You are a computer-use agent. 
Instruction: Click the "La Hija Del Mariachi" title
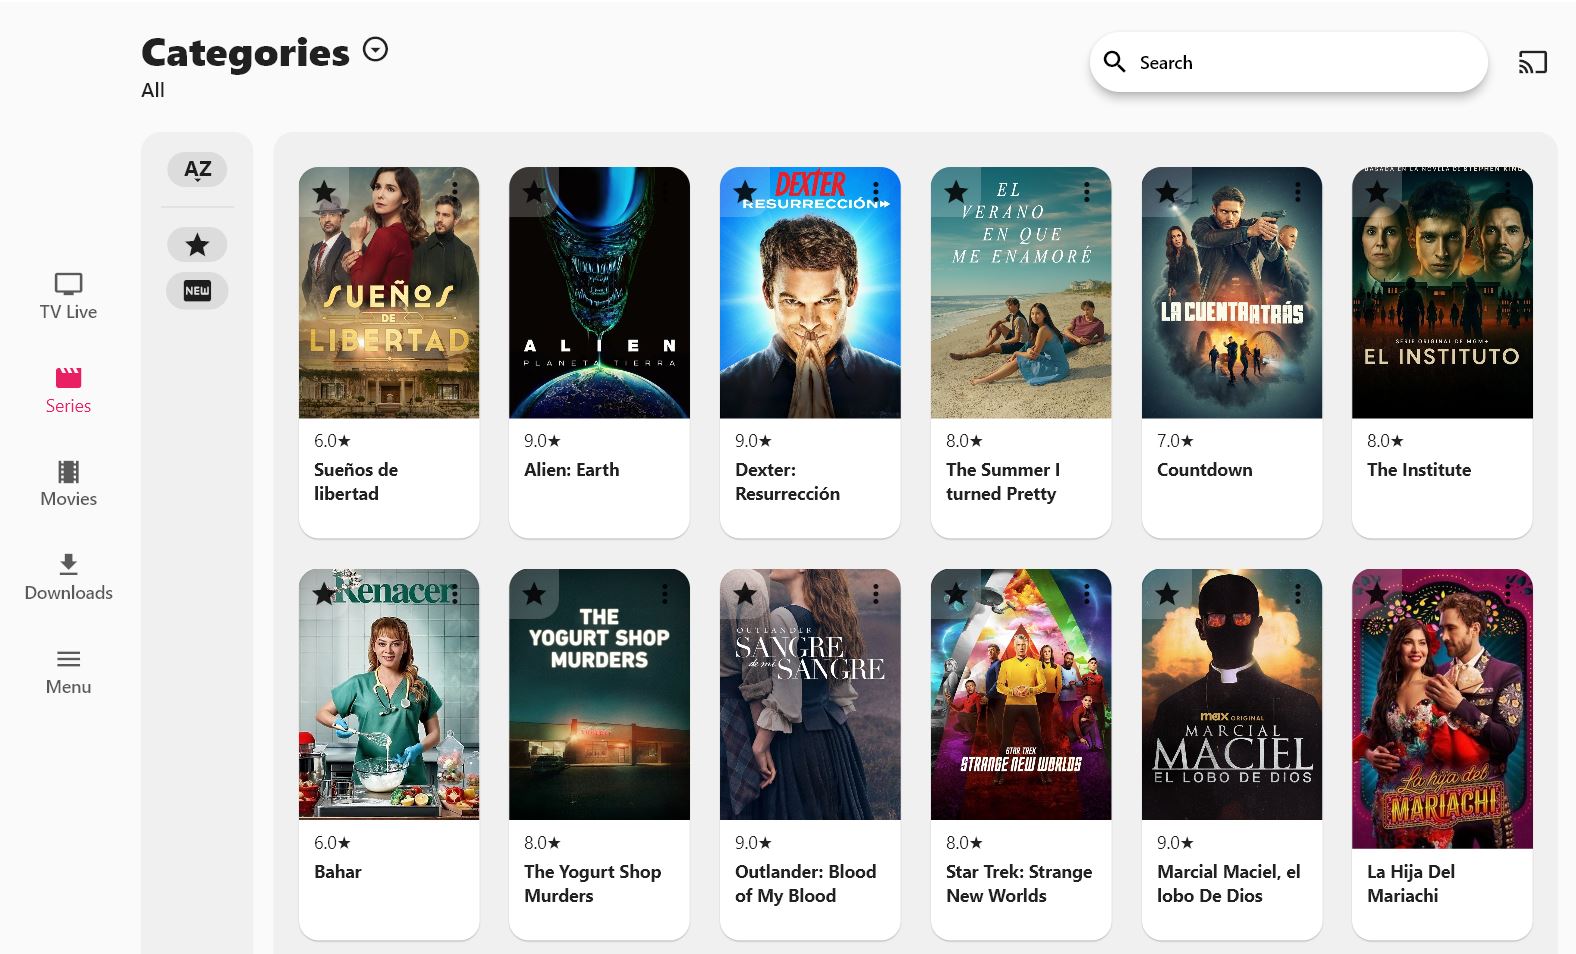pyautogui.click(x=1411, y=883)
